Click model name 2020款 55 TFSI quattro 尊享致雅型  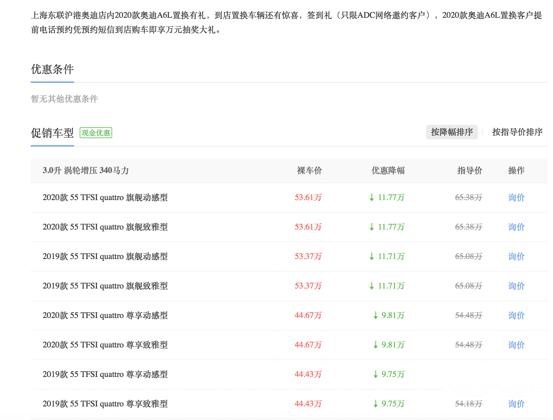coord(105,345)
